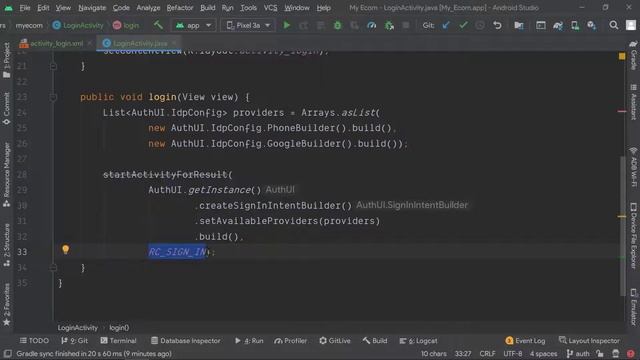This screenshot has height=360, width=640.
Task: Click the memory indicator icon in status bar
Action: coord(616,353)
